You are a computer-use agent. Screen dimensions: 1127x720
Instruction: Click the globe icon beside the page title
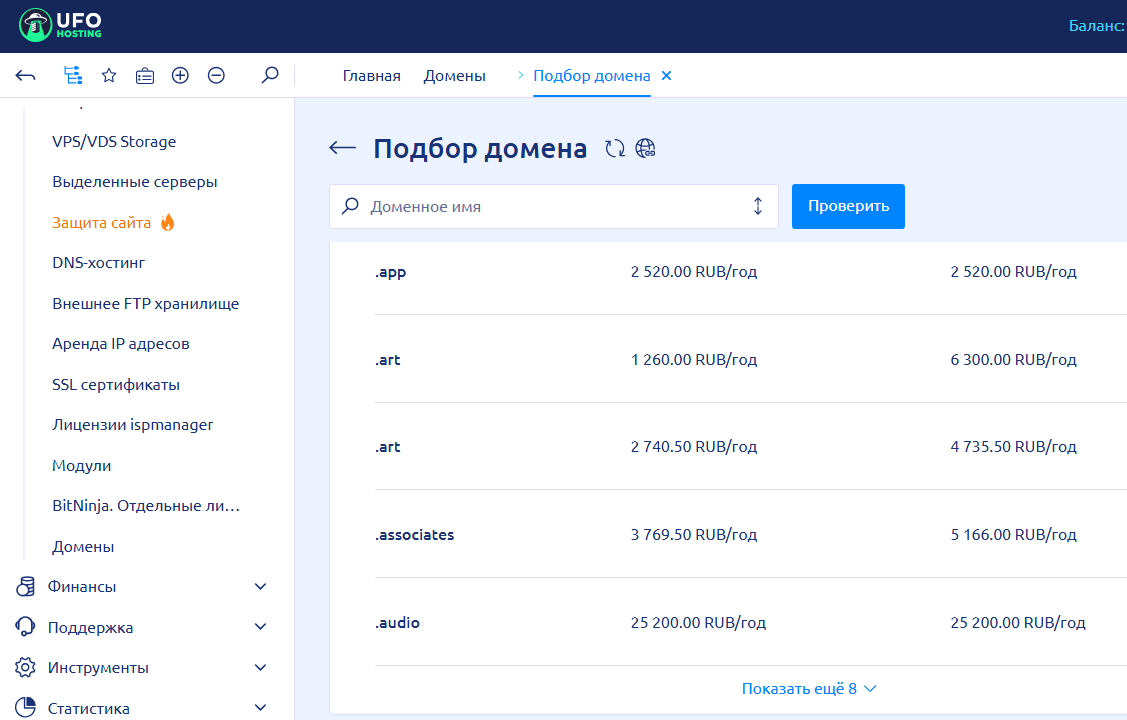click(x=645, y=149)
